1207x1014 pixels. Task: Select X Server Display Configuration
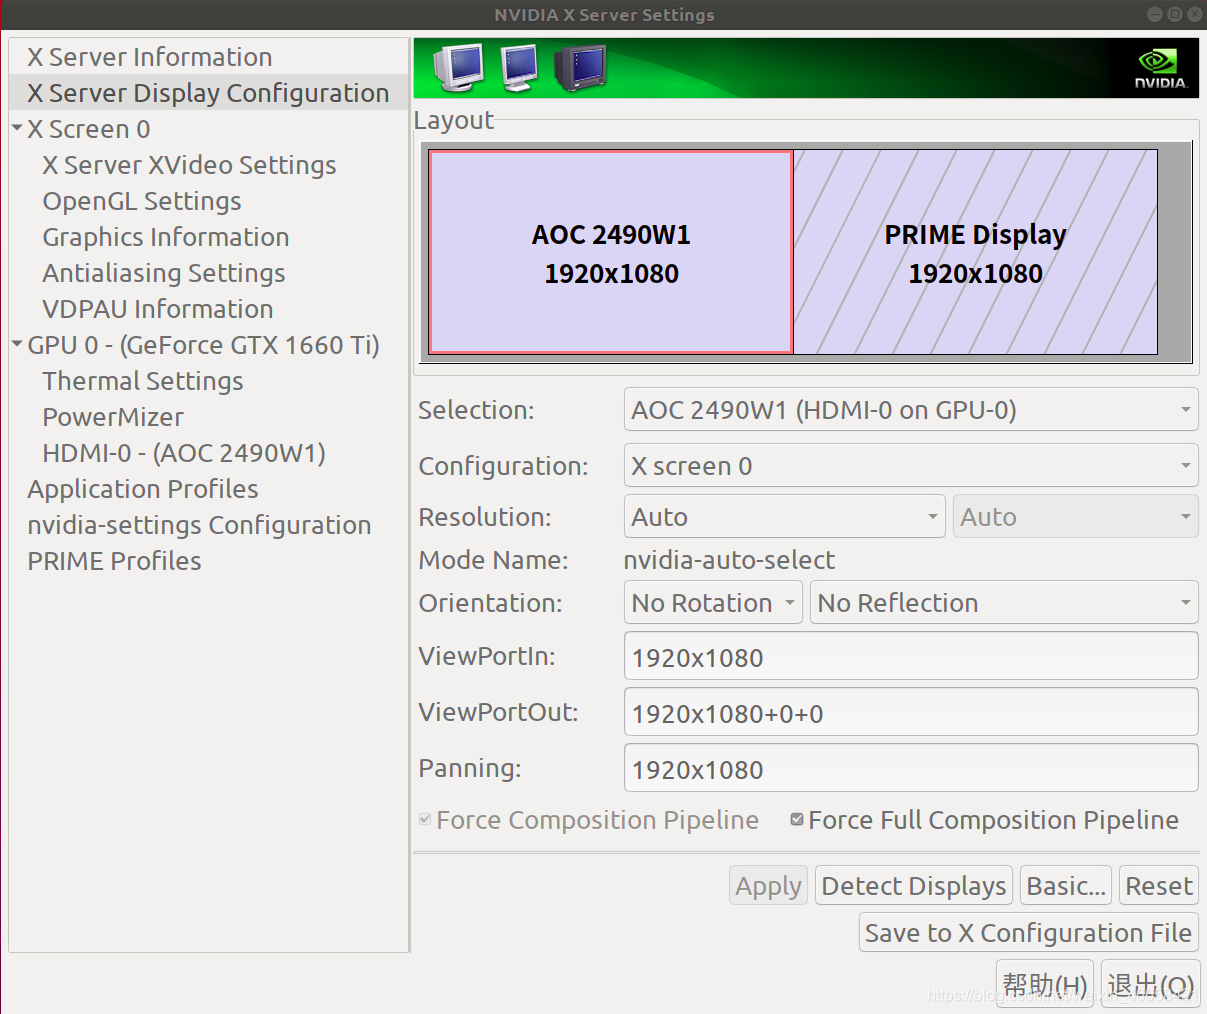tap(208, 93)
